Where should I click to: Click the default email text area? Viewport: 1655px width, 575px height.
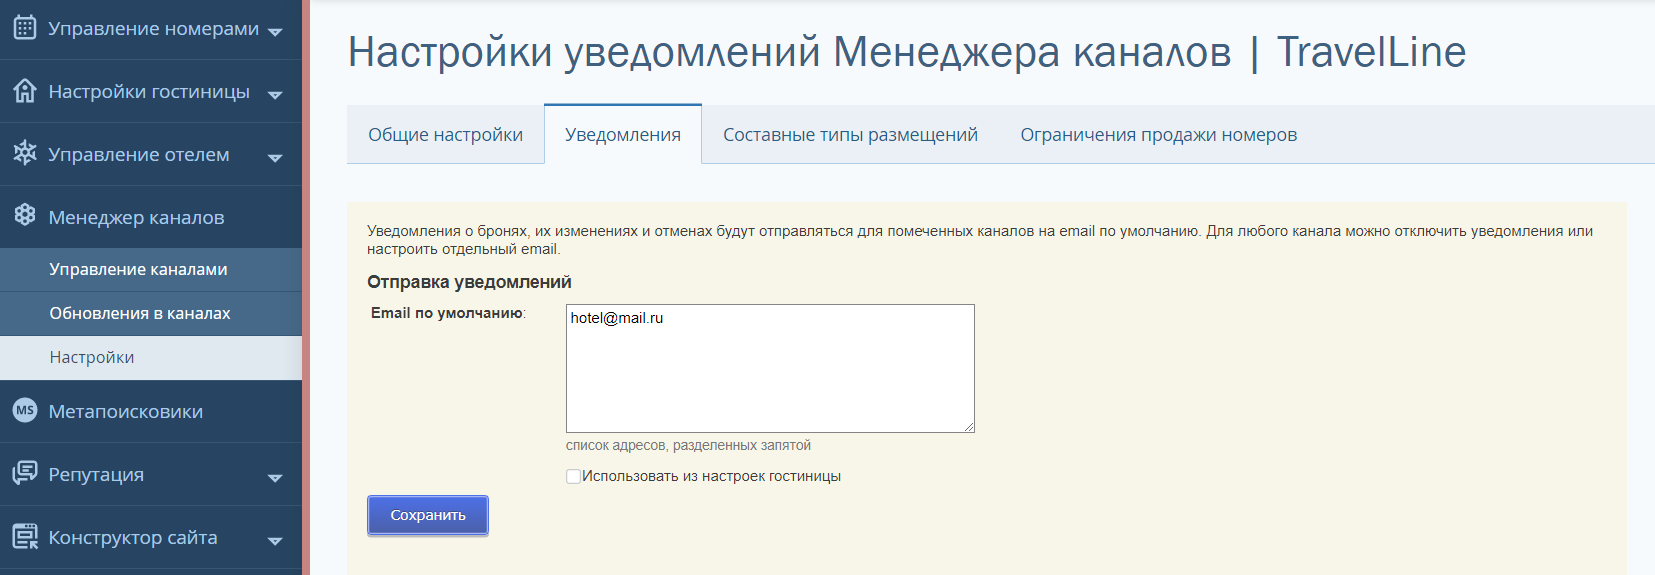[x=769, y=368]
